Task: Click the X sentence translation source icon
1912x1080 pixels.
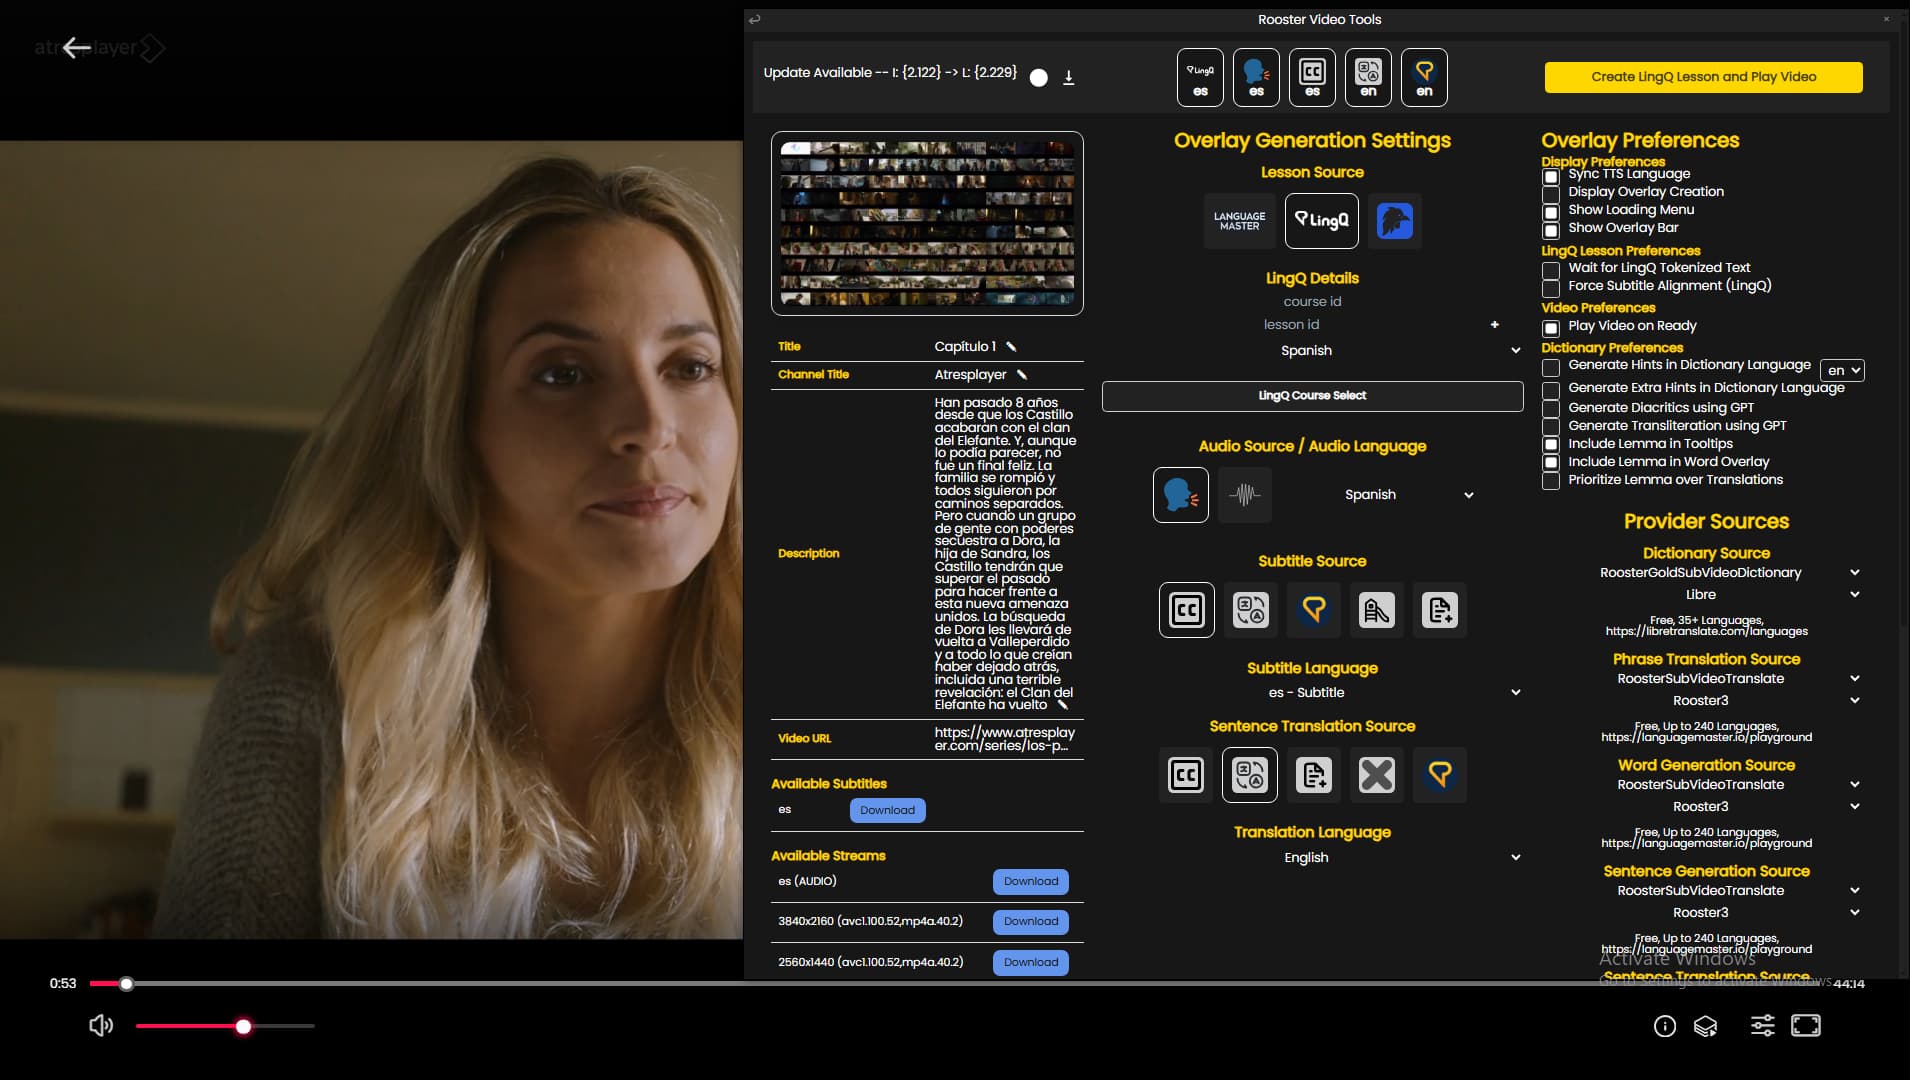Action: [x=1376, y=775]
